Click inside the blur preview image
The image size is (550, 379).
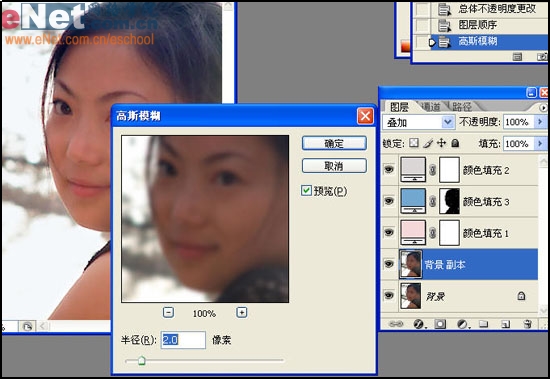click(205, 219)
